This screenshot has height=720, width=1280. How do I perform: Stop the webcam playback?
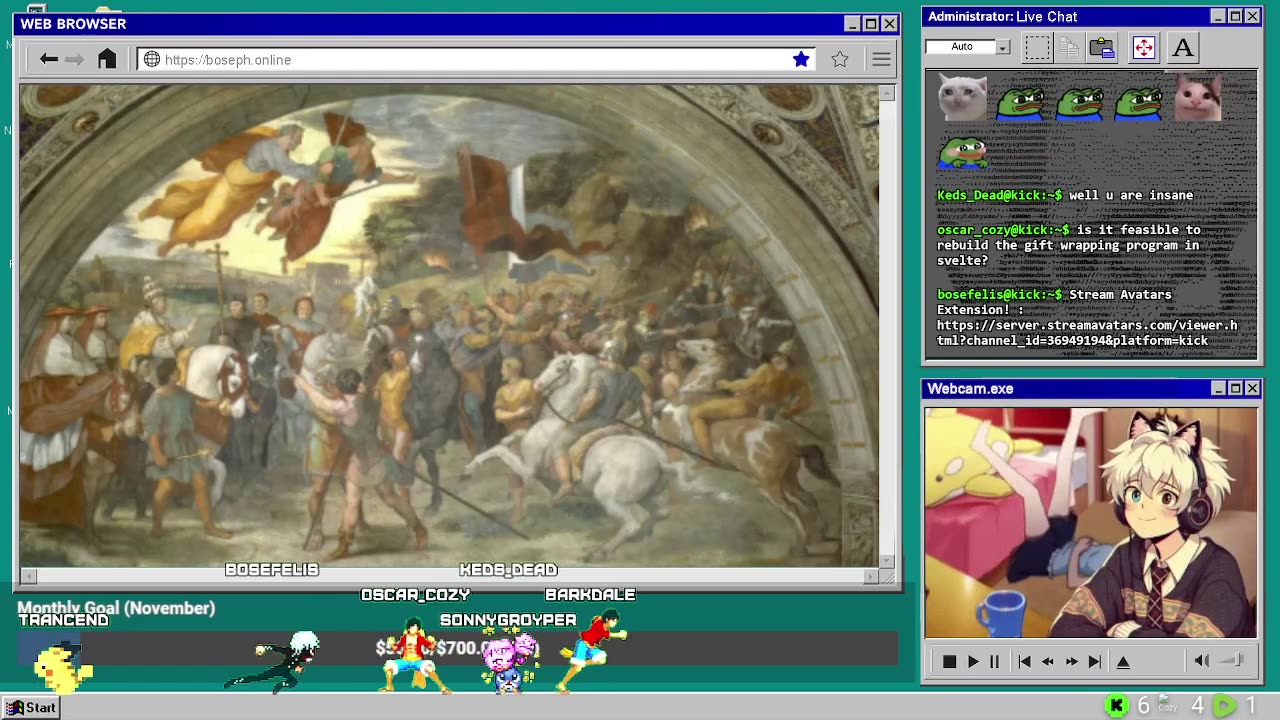click(x=949, y=661)
